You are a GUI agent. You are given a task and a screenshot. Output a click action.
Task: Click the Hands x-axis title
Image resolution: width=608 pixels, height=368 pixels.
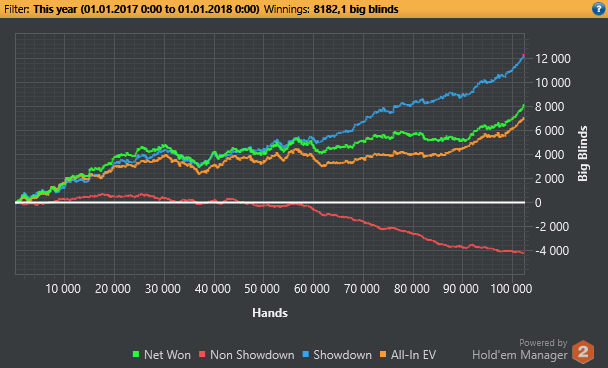(x=270, y=313)
